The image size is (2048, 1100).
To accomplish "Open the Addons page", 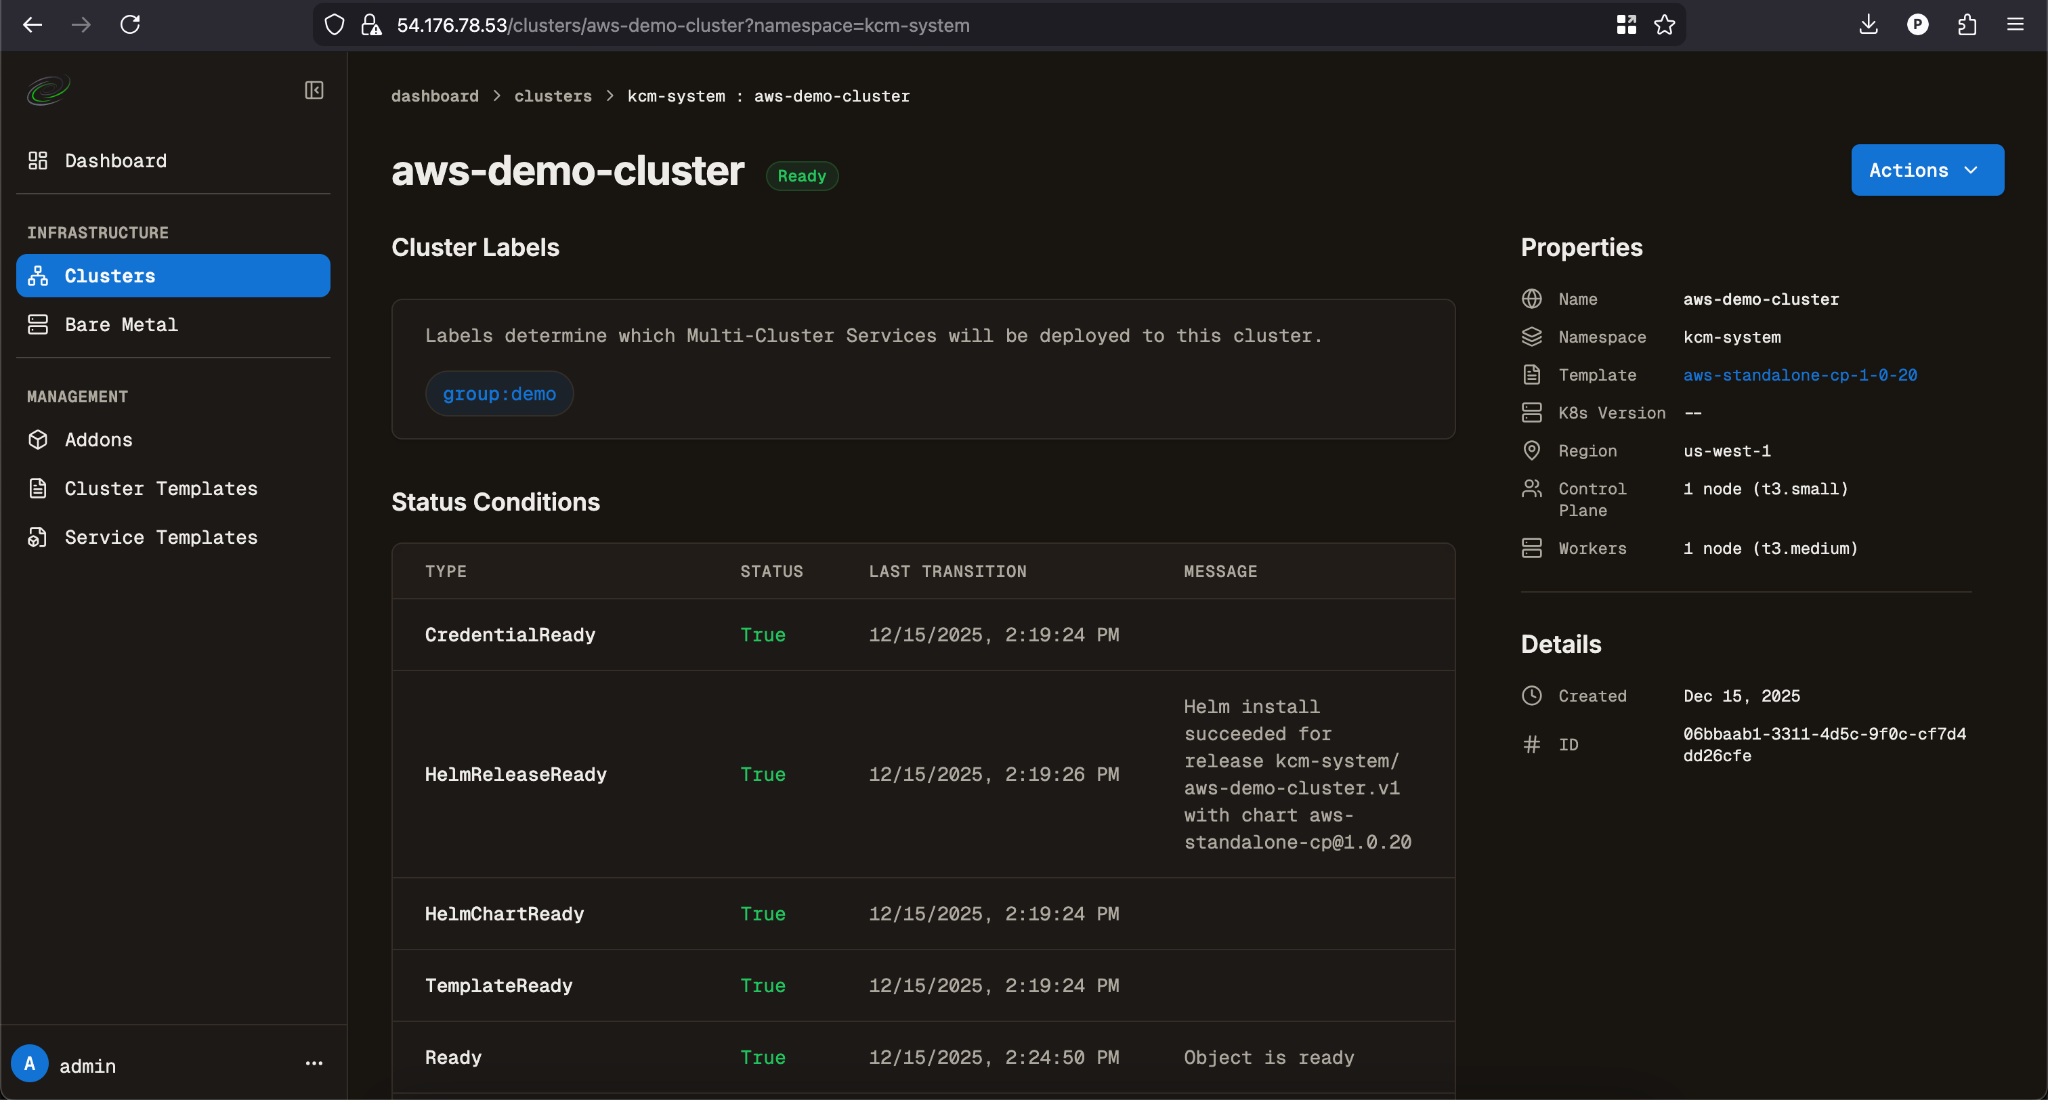I will click(x=98, y=440).
